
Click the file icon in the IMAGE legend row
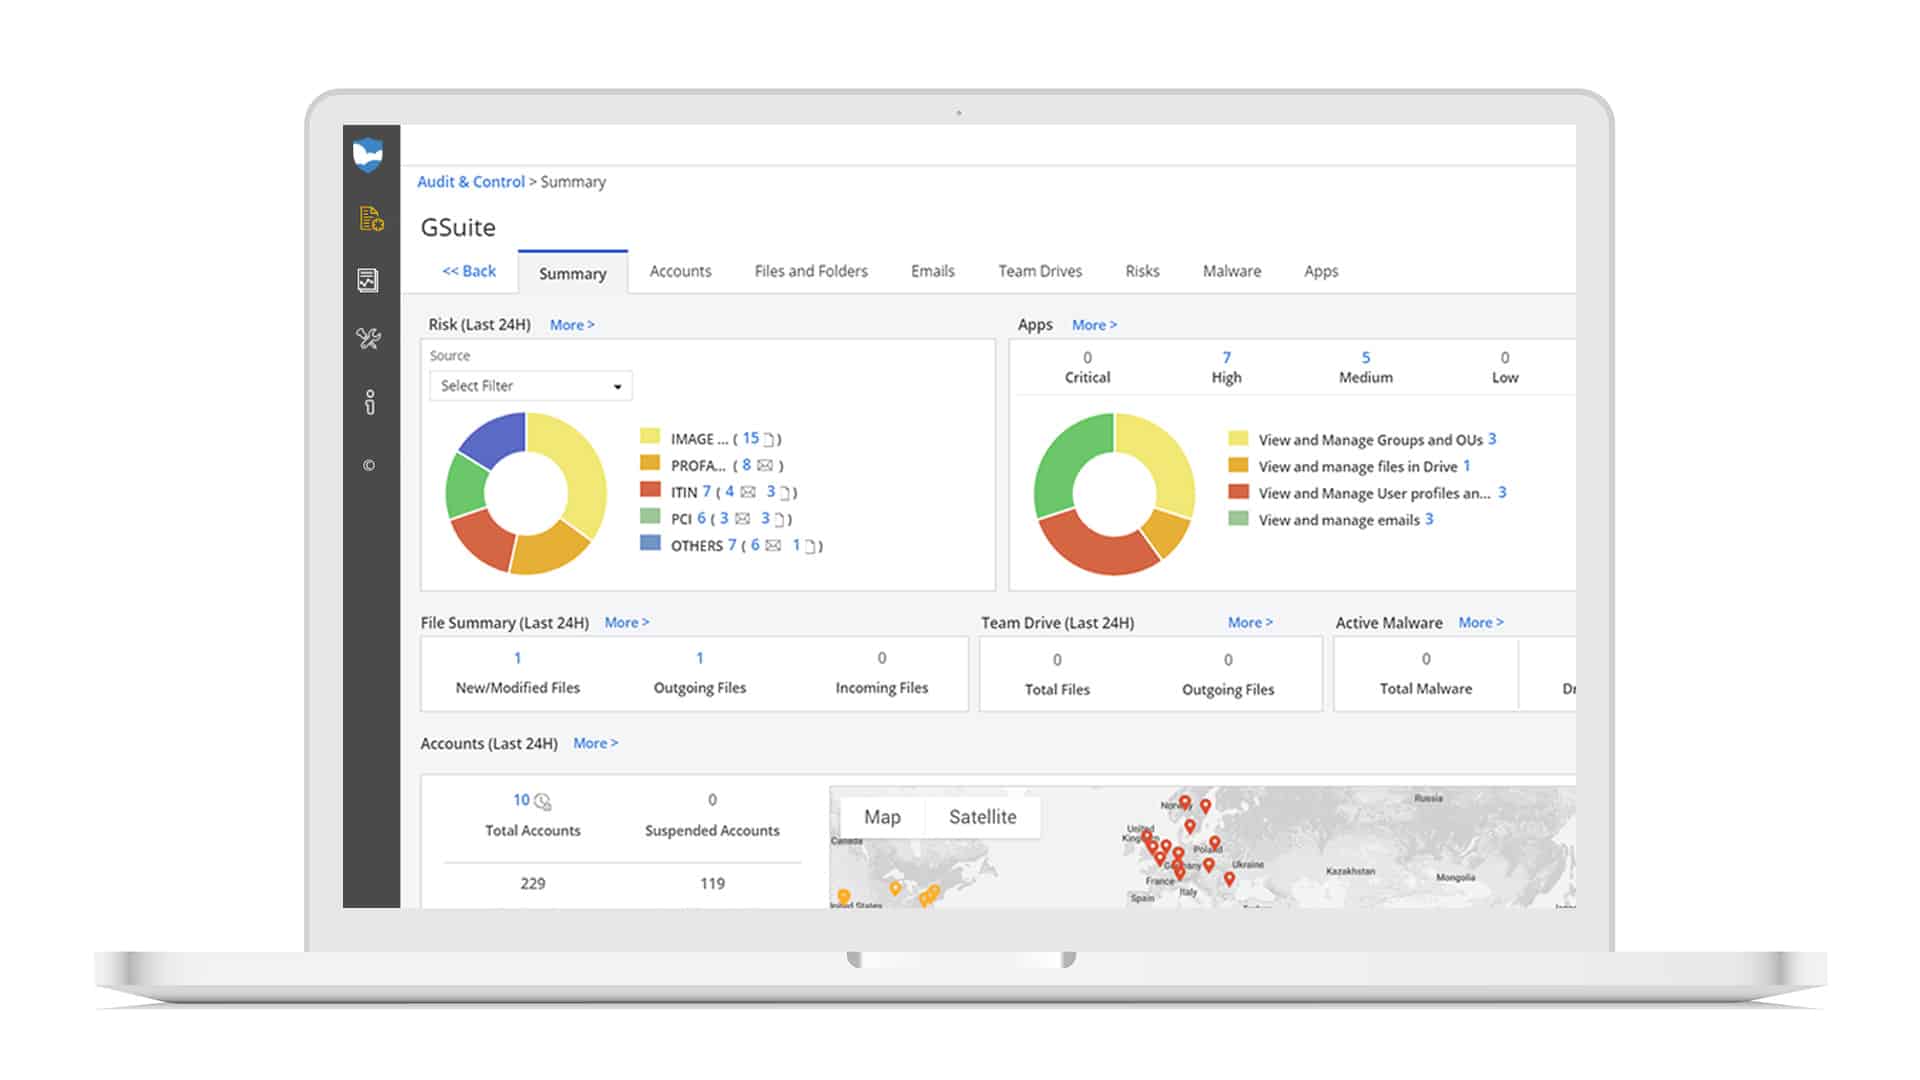(x=769, y=439)
